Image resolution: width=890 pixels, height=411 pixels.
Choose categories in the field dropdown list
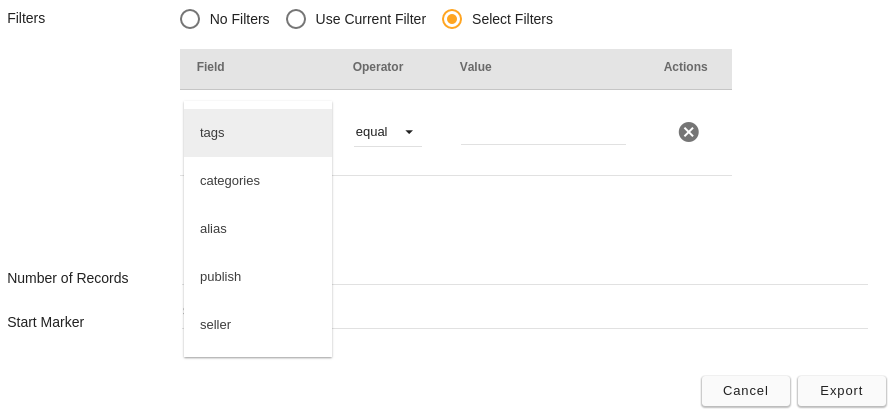pos(258,181)
